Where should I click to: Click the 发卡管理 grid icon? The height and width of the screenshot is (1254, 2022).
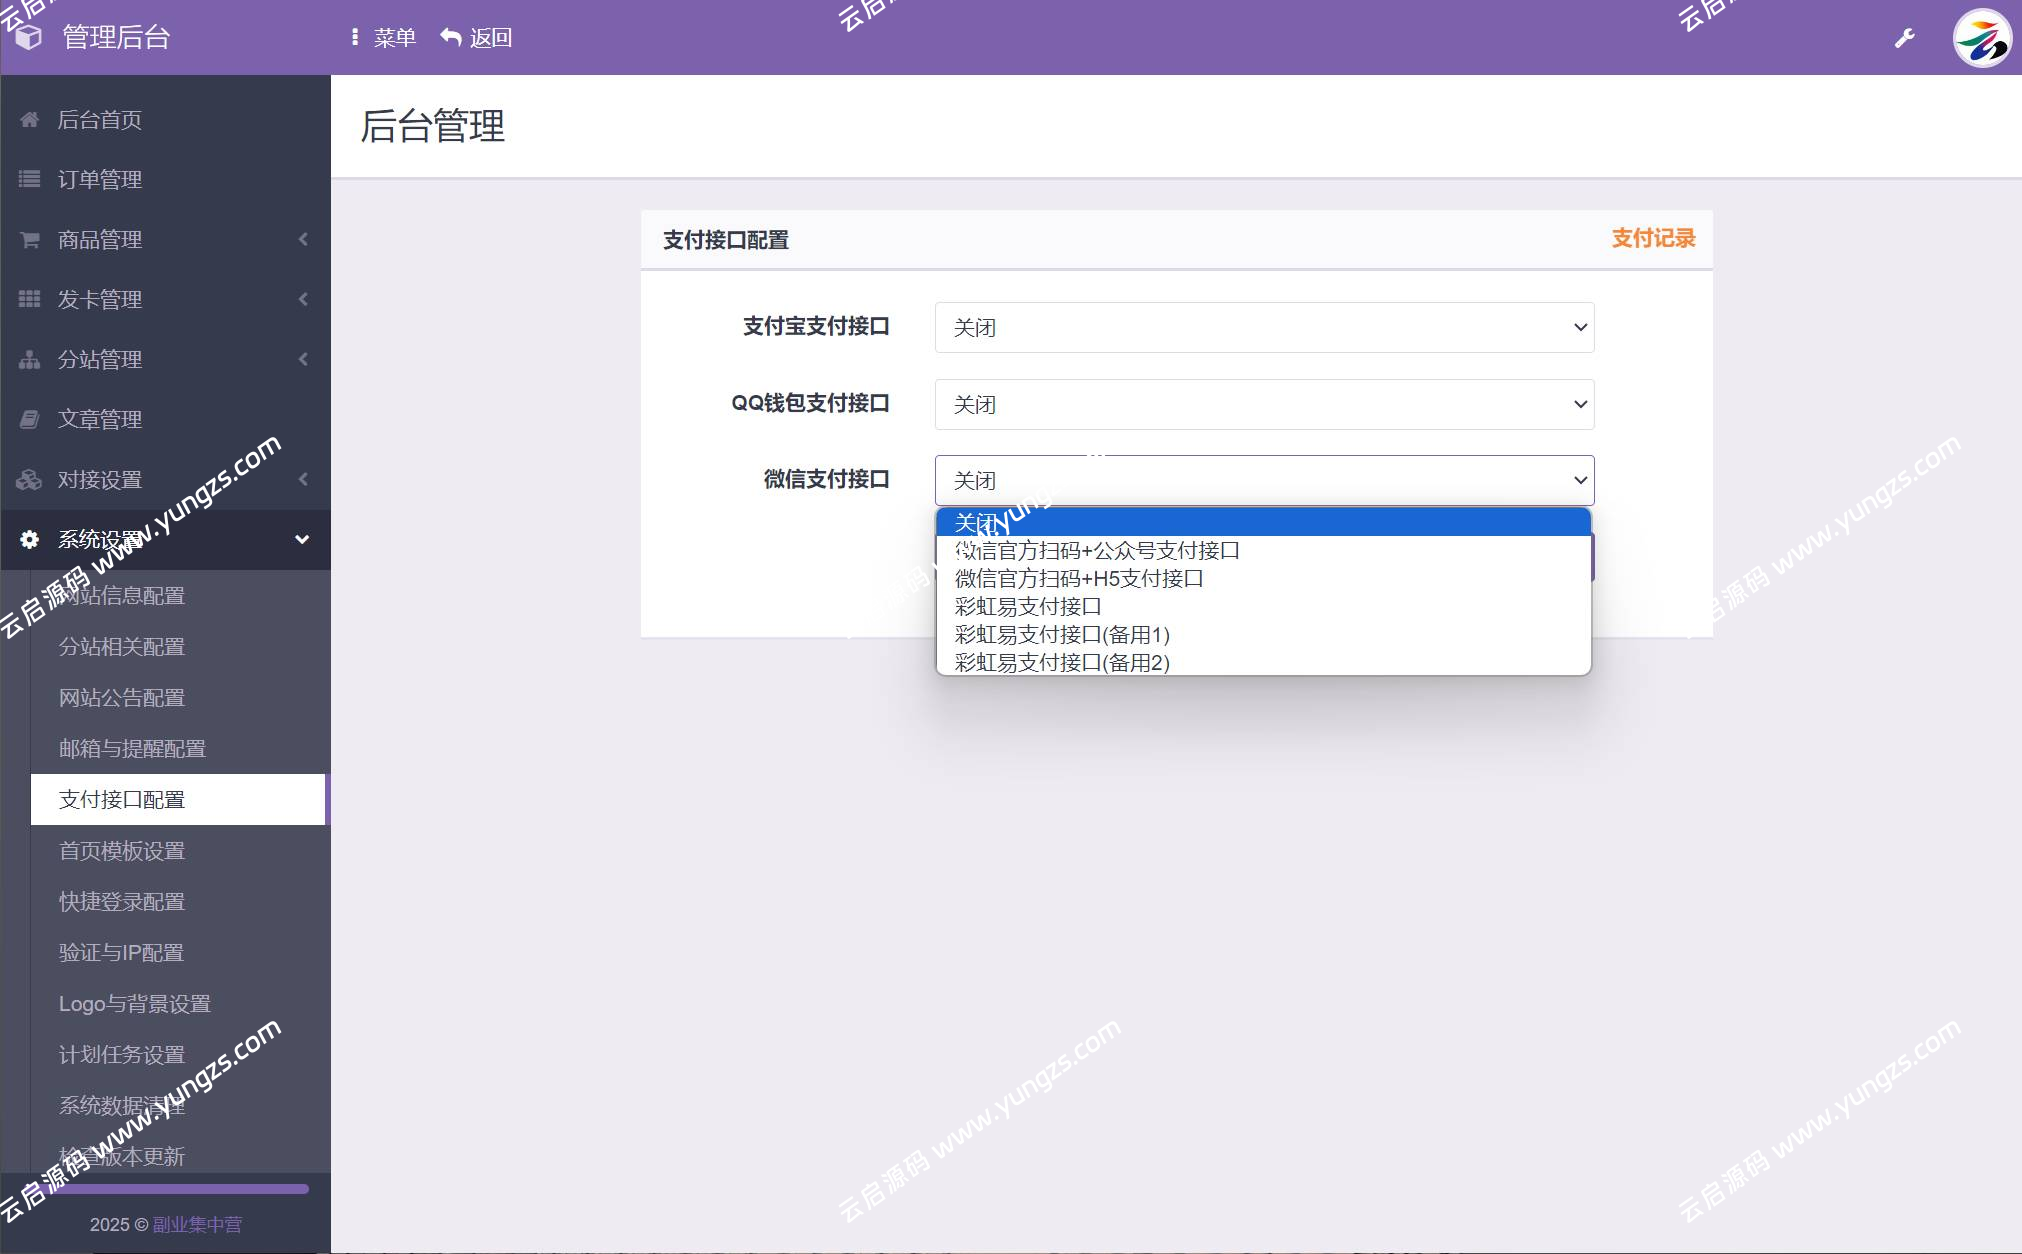tap(29, 299)
